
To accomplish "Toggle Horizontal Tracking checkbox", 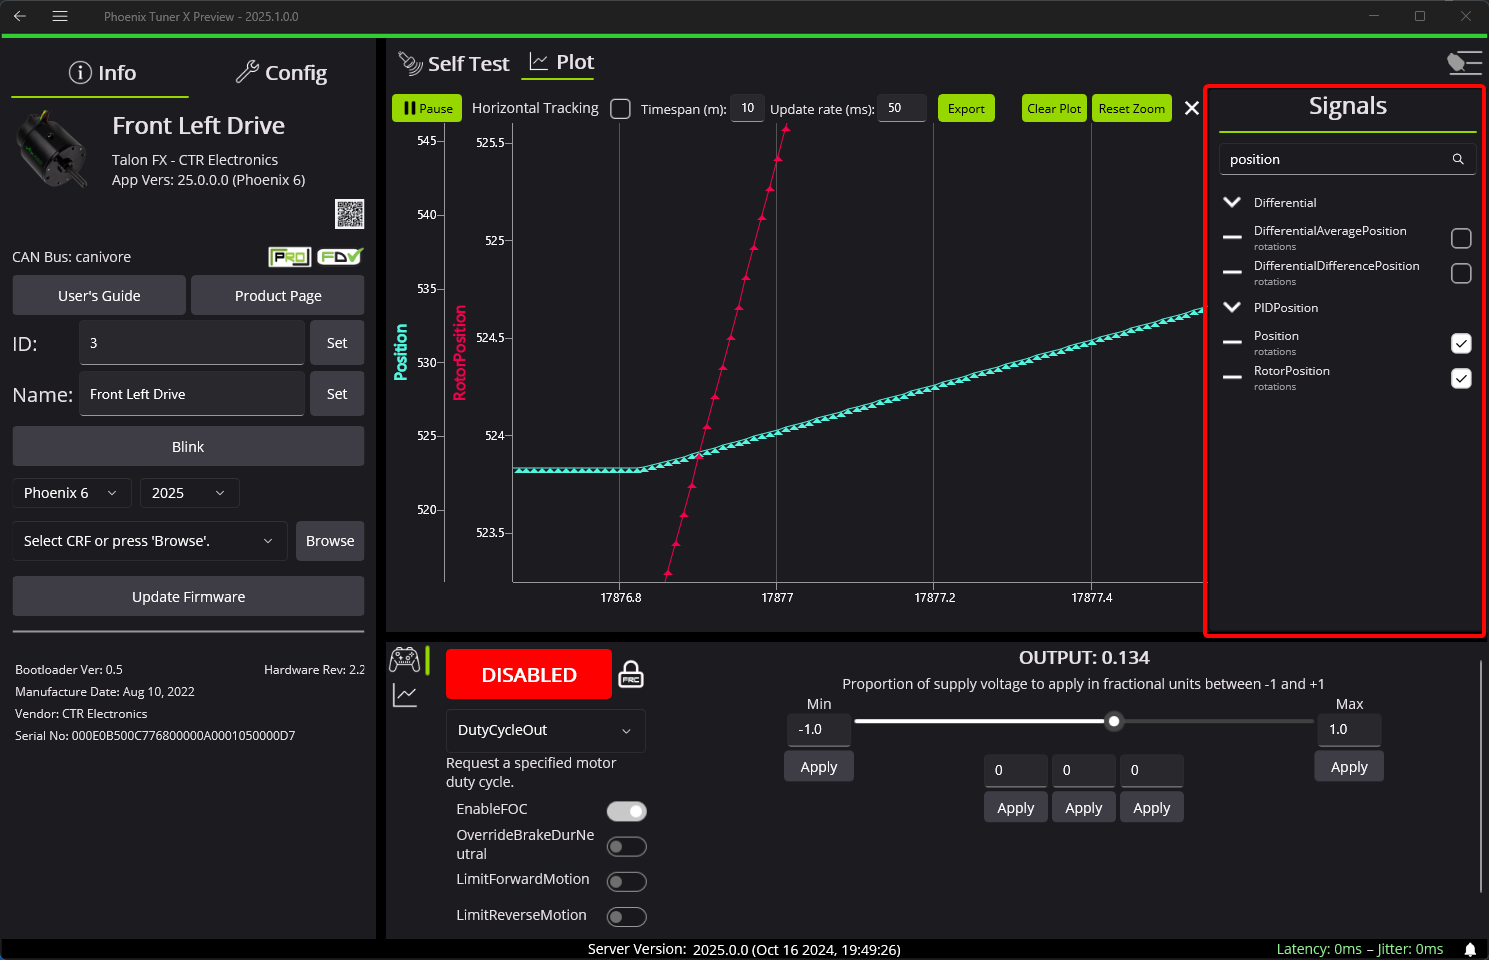I will (x=620, y=108).
